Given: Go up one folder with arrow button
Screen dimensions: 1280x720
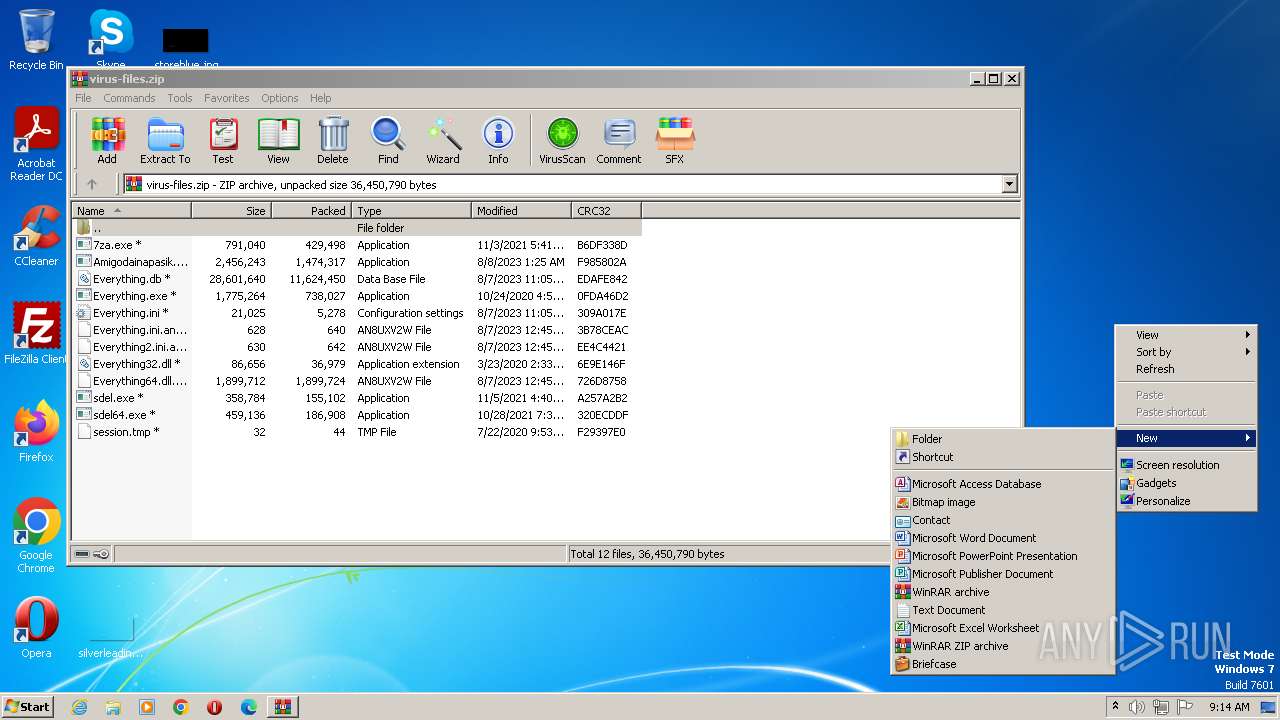Looking at the screenshot, I should point(92,184).
